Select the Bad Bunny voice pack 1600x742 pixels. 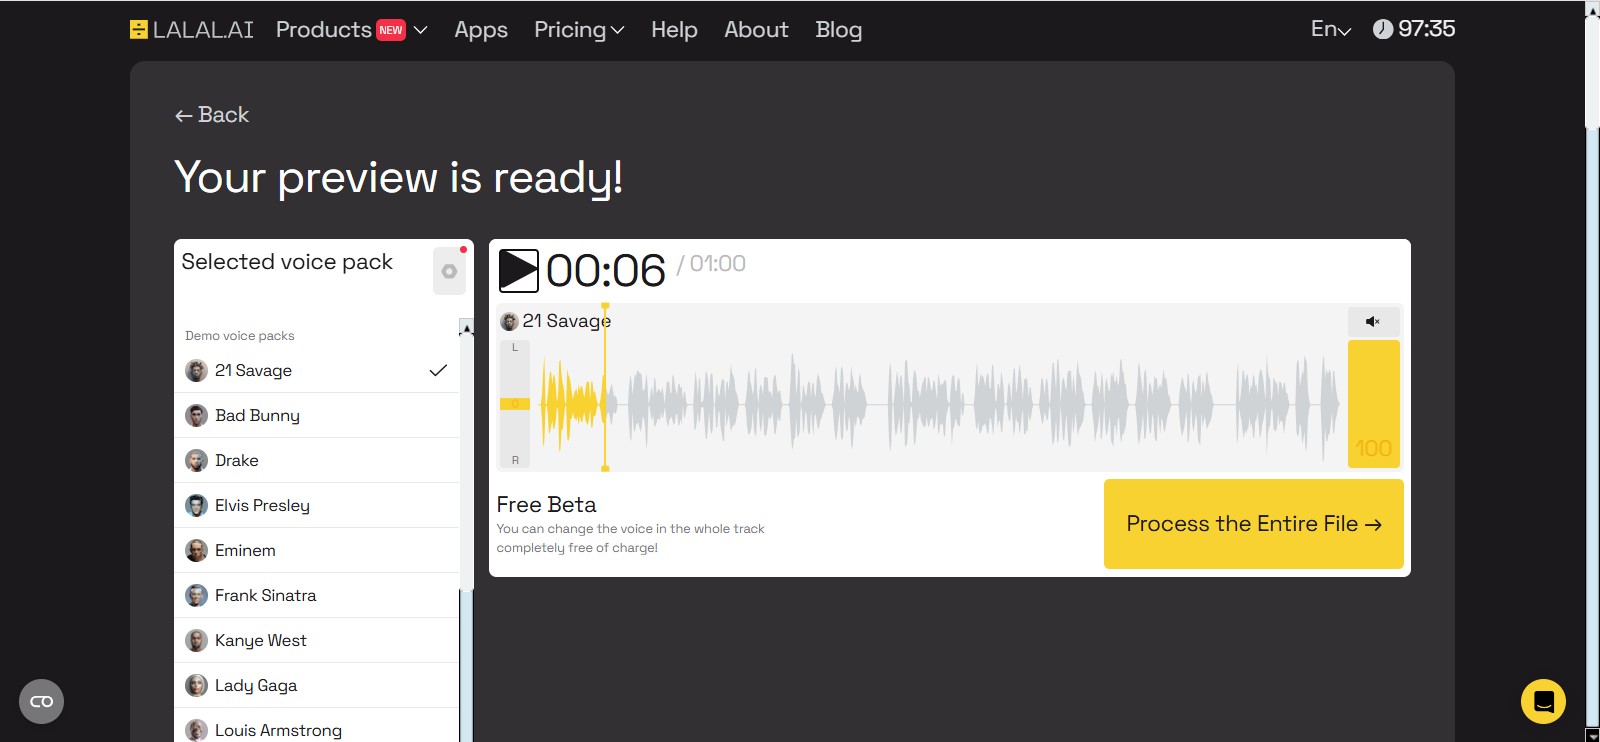tap(316, 415)
